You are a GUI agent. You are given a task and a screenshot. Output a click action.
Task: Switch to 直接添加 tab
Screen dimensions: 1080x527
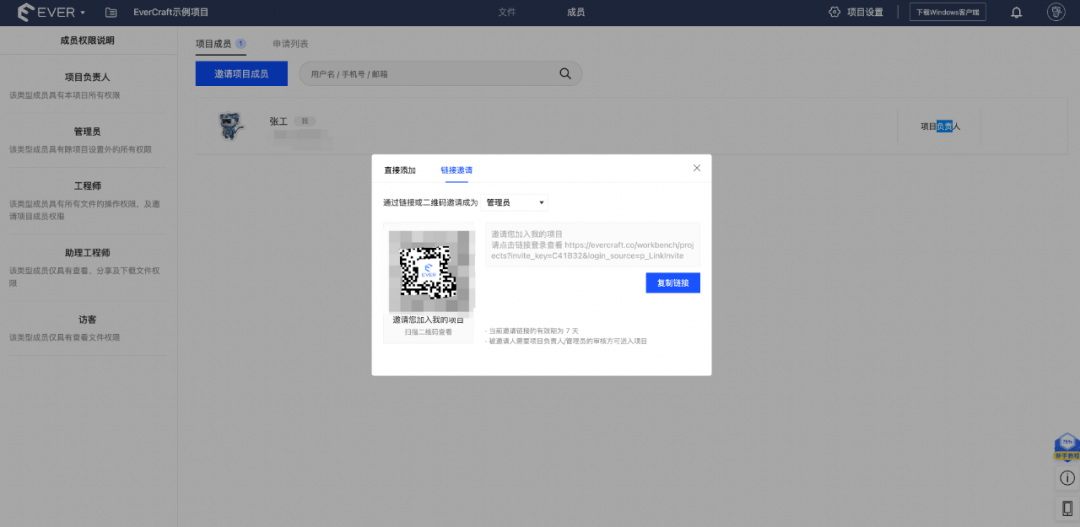click(x=399, y=170)
